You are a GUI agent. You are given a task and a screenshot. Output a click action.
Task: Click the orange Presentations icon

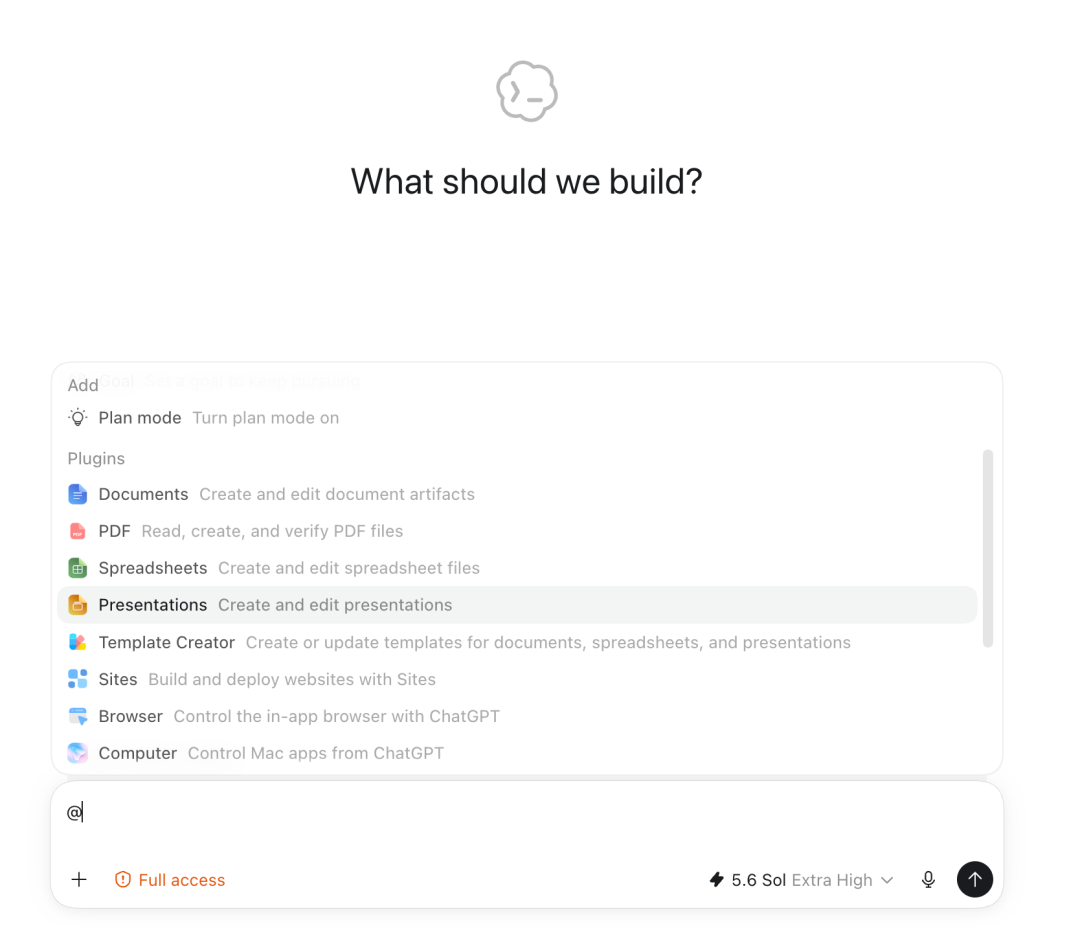point(78,605)
